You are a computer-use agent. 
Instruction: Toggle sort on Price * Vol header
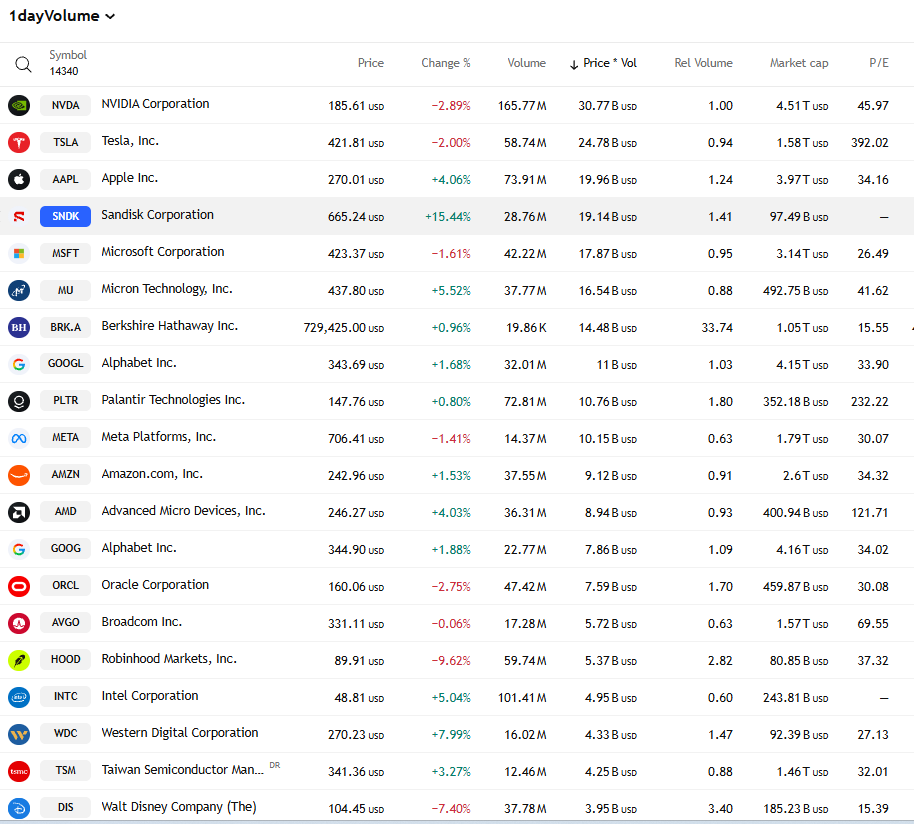(603, 63)
